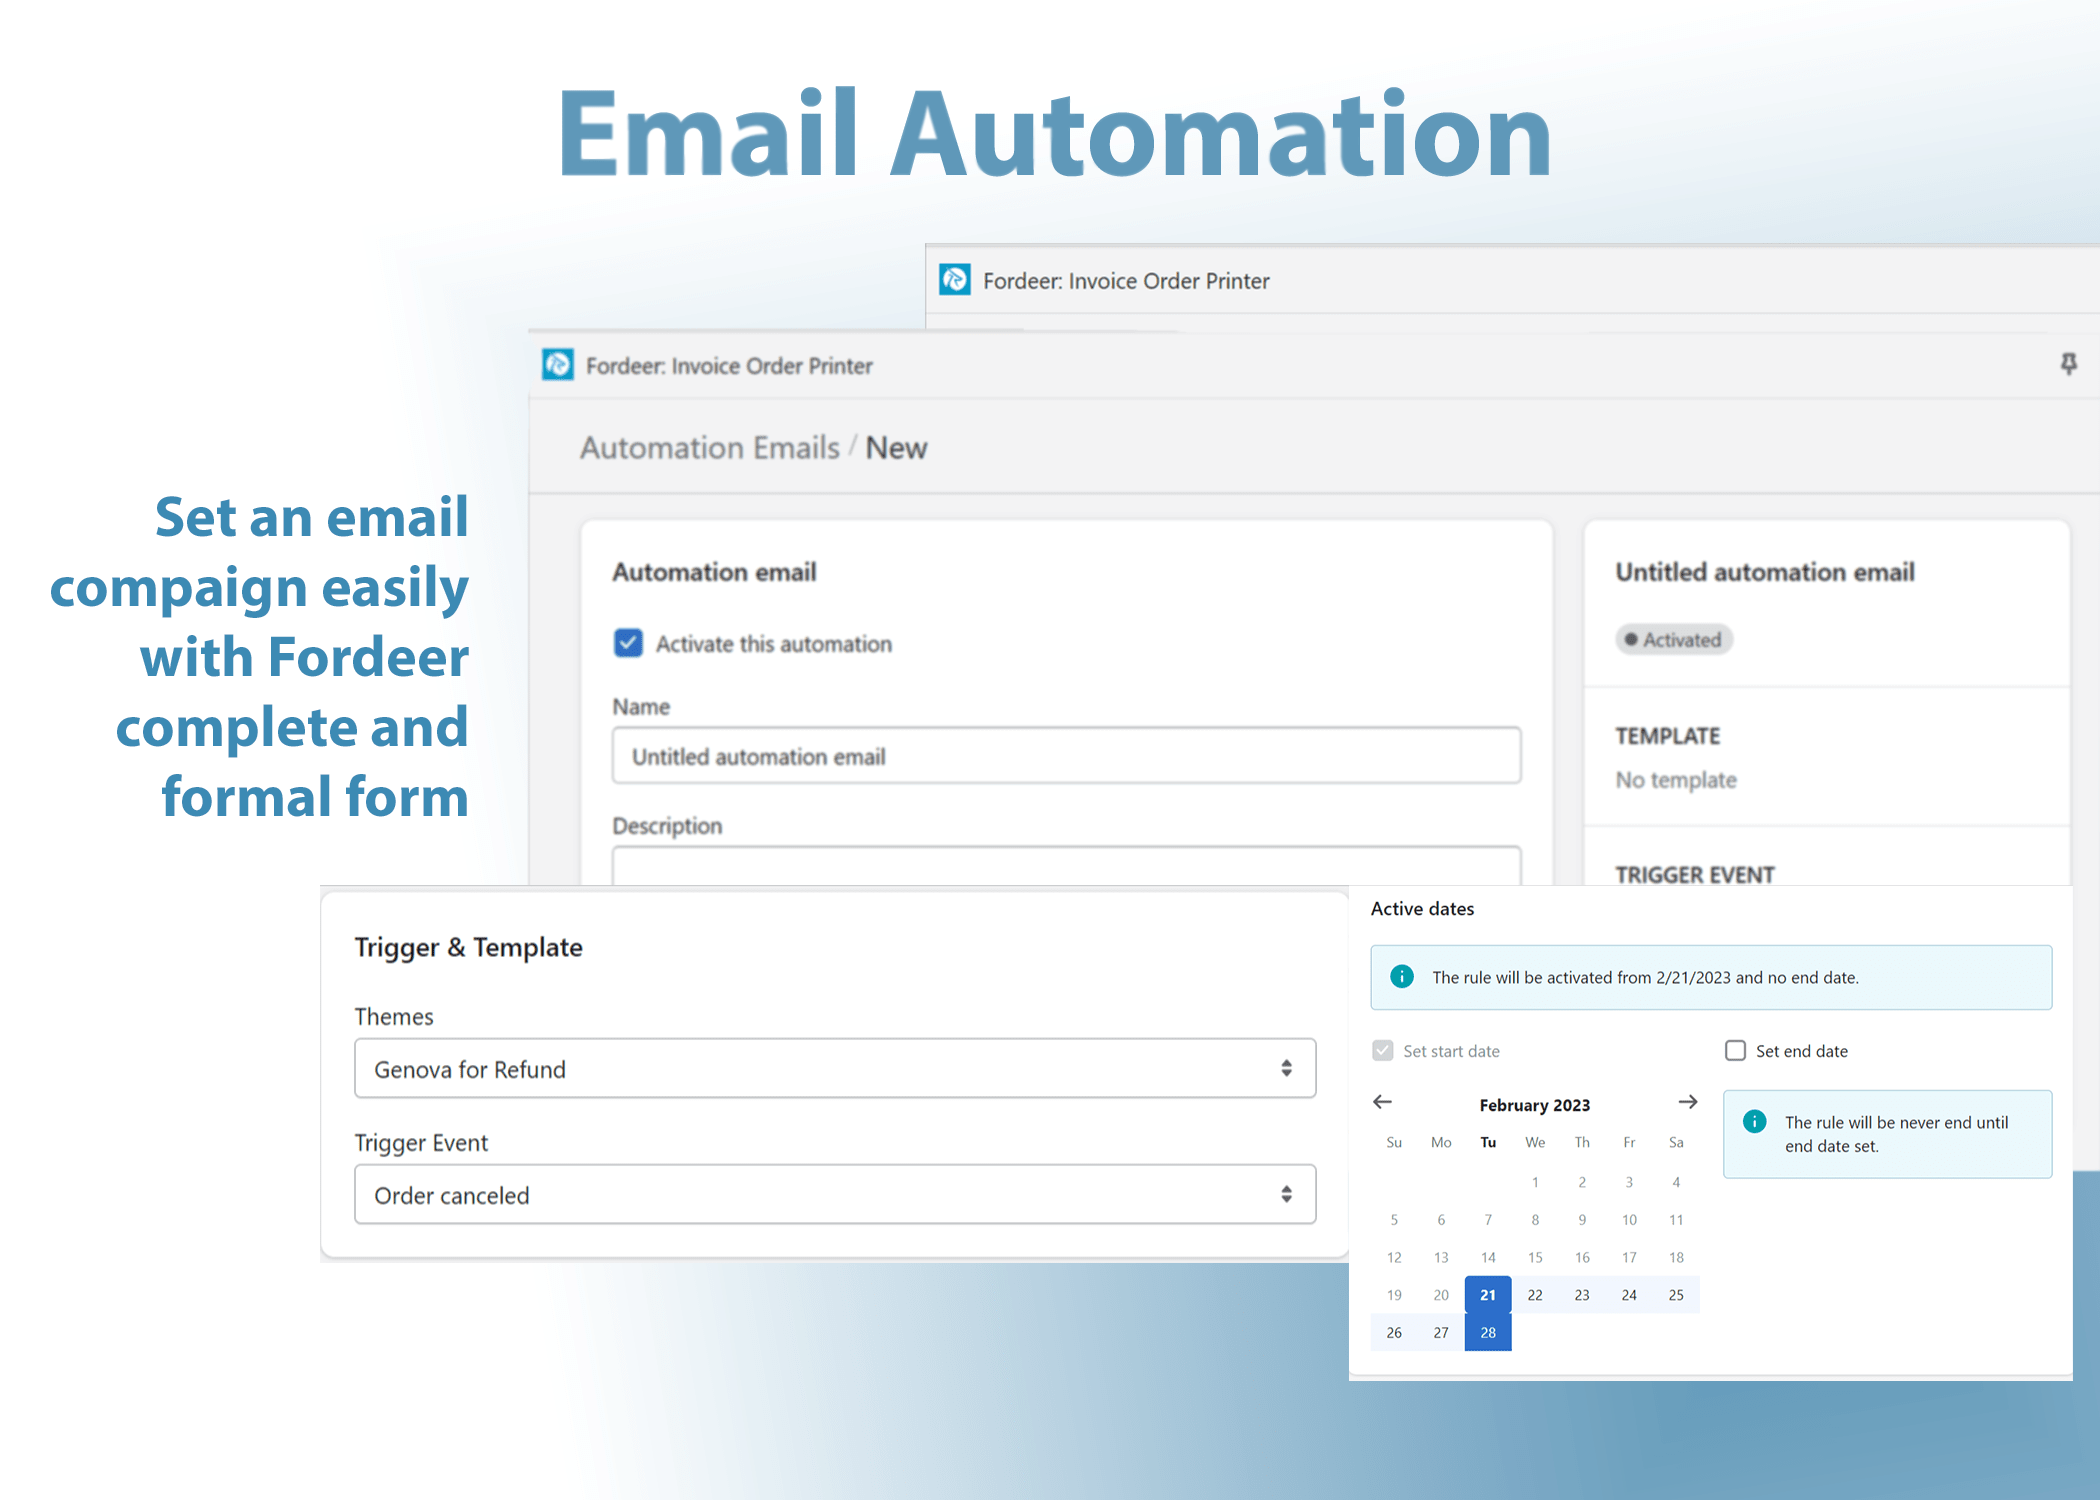Click the Trigger & Template heading
The image size is (2100, 1500).
pos(468,947)
